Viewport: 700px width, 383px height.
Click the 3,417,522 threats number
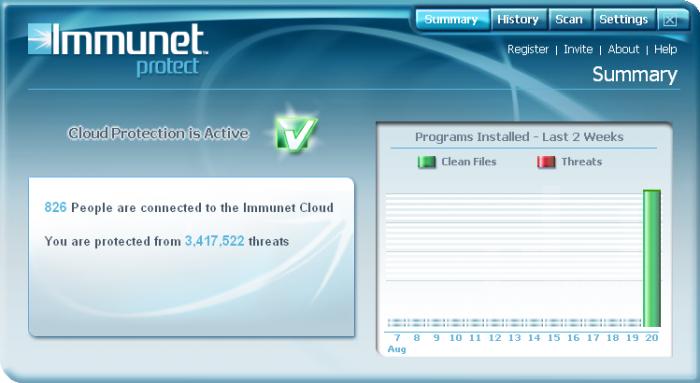coord(215,241)
